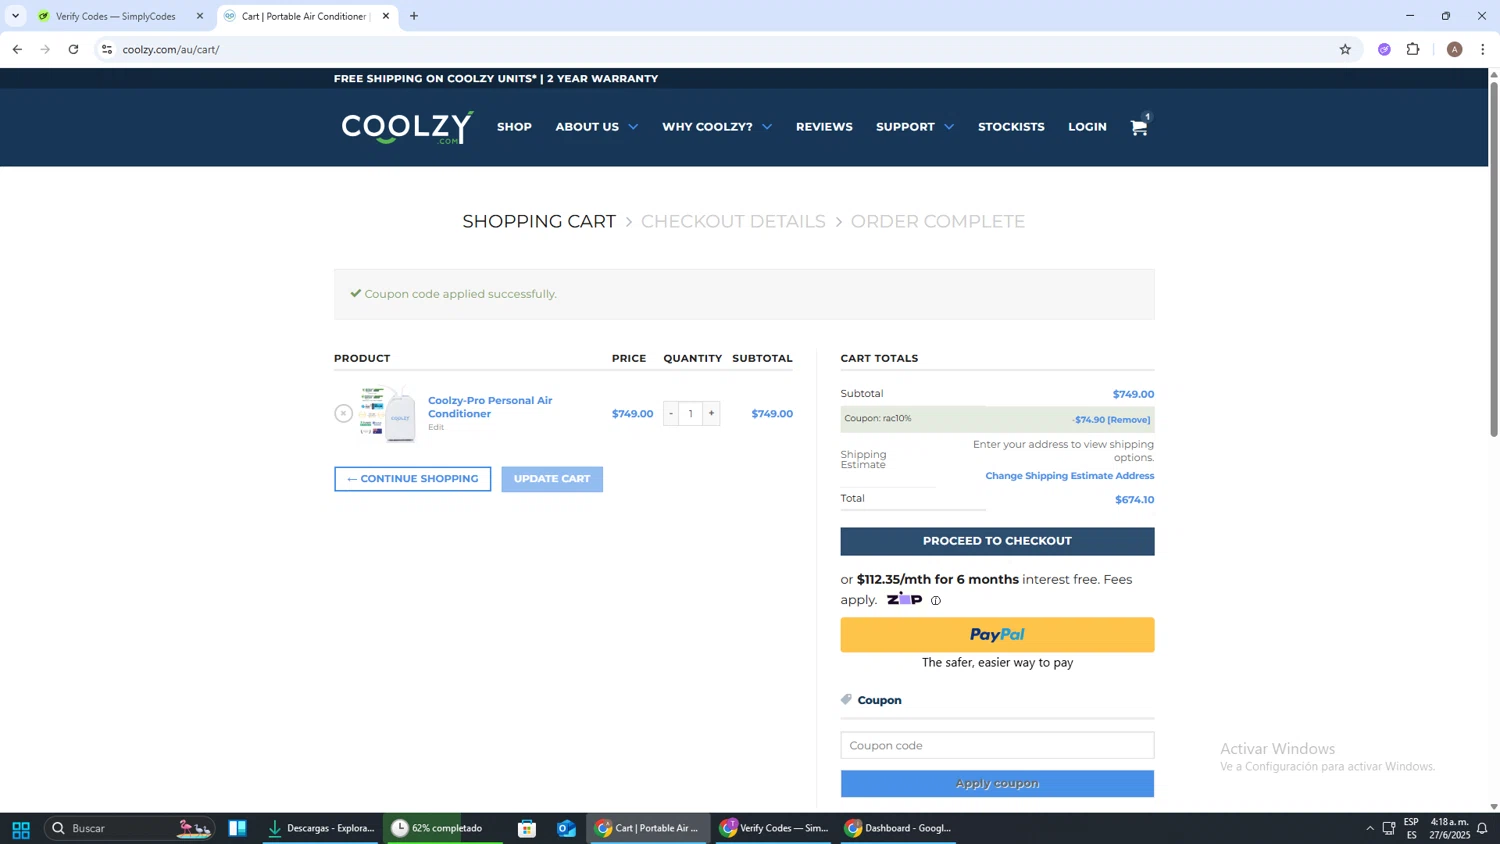The image size is (1500, 844).
Task: Click Checkout Details breadcrumb step
Action: (x=733, y=221)
